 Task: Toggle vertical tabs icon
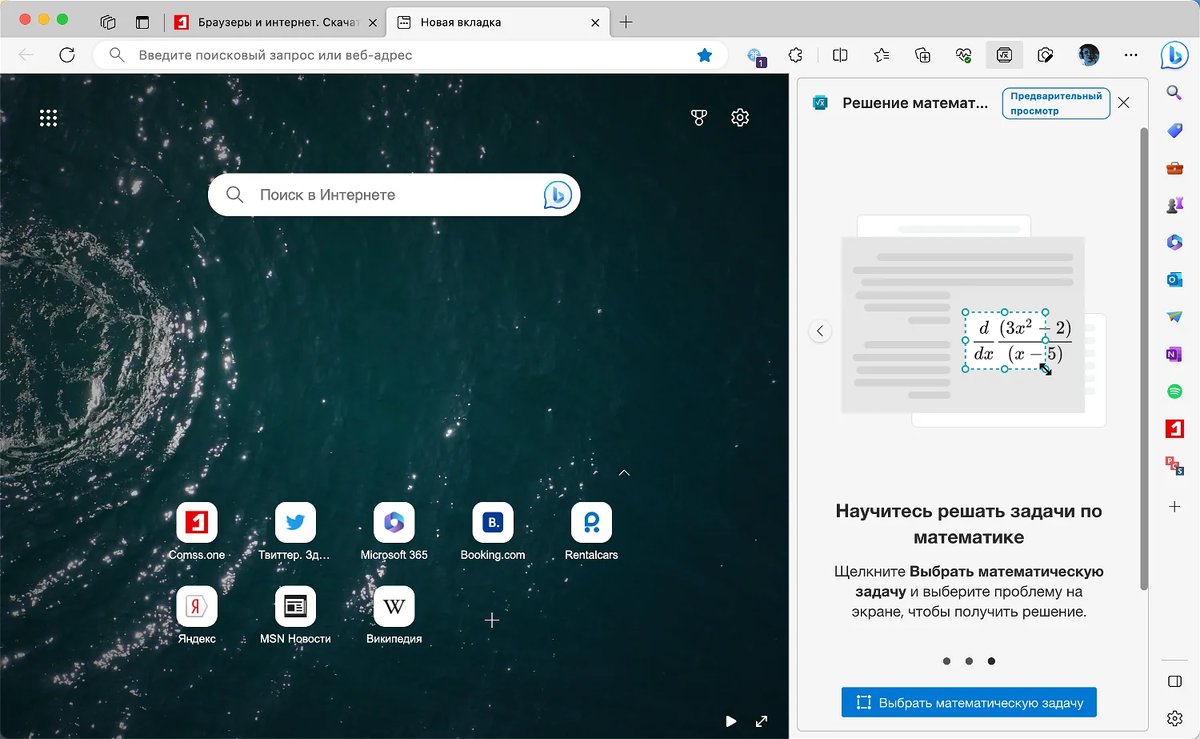coord(142,21)
